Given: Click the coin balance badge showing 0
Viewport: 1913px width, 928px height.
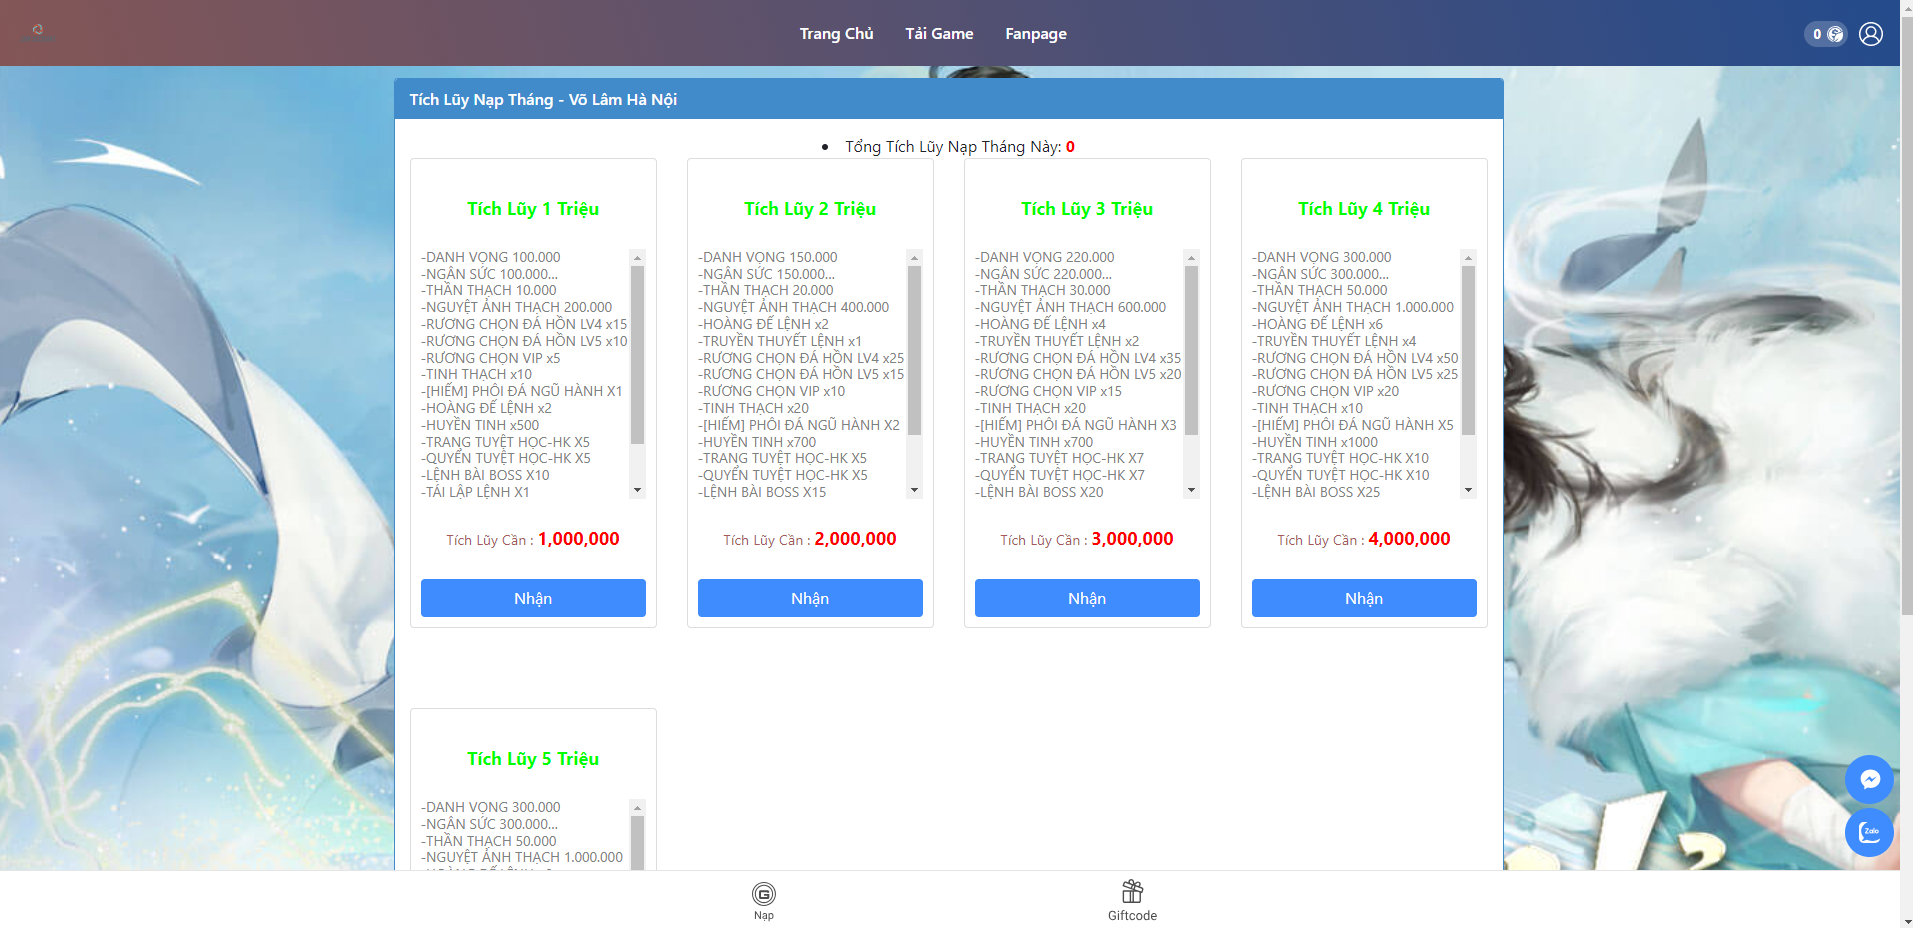Looking at the screenshot, I should (x=1826, y=34).
